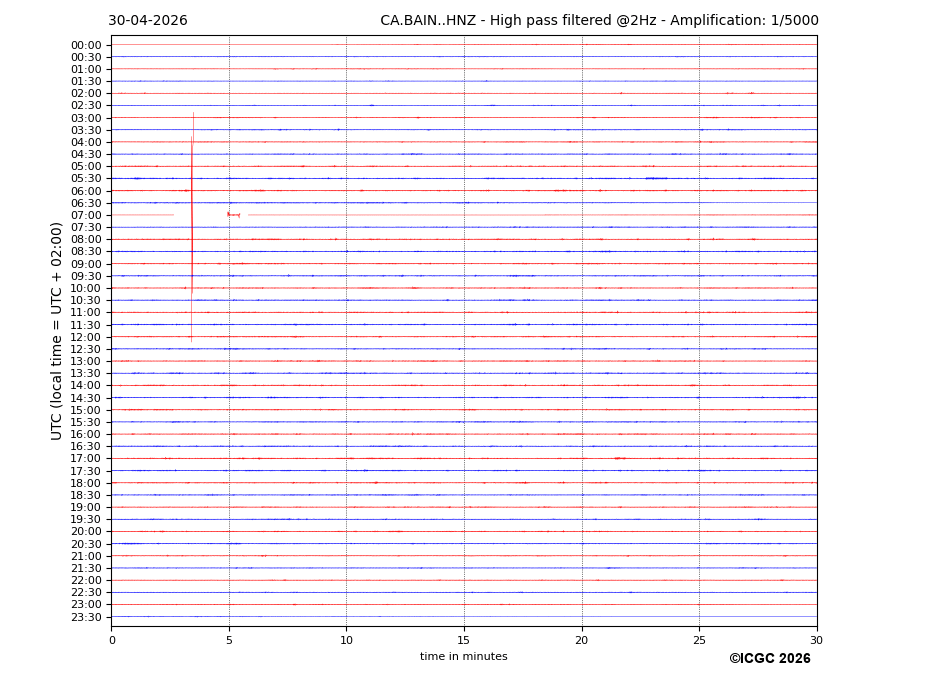Click the small red burst on the 07:00 trace
927x696 pixels.
pos(234,215)
